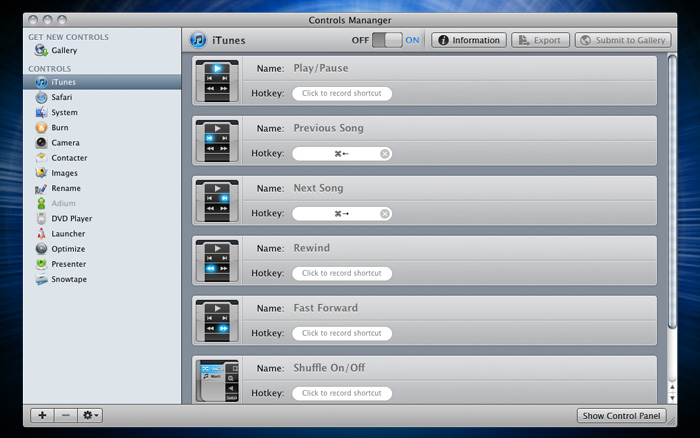Record a hotkey for Shuffle On/Off
The width and height of the screenshot is (700, 438).
[342, 393]
